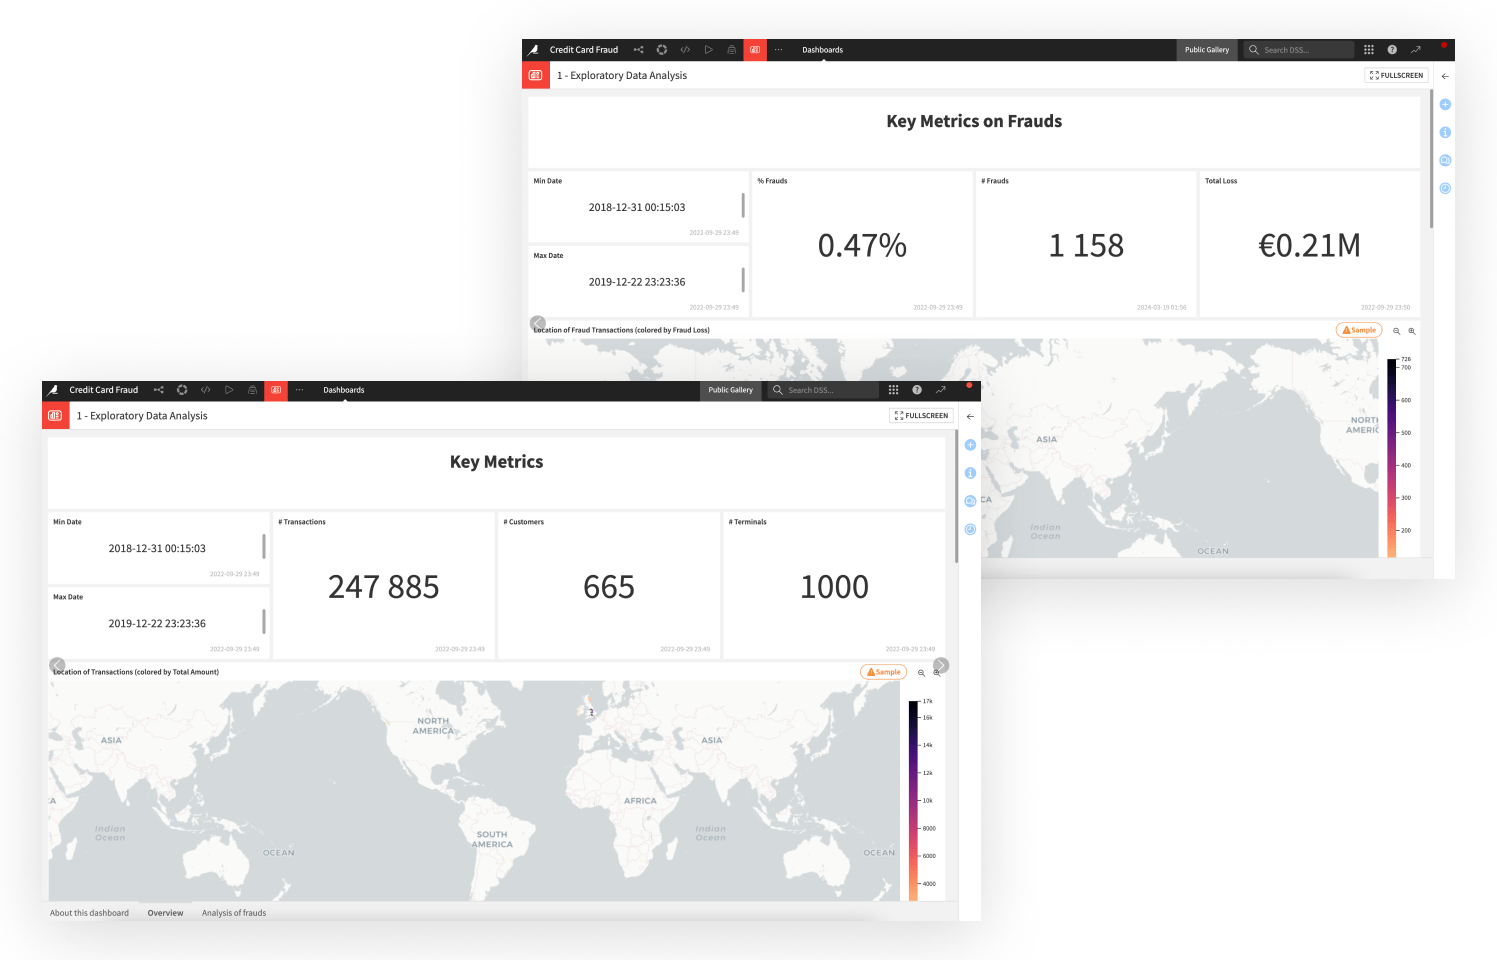
Task: Click the Dataiku bird logo in the front Key Metrics window
Action: pyautogui.click(x=53, y=390)
